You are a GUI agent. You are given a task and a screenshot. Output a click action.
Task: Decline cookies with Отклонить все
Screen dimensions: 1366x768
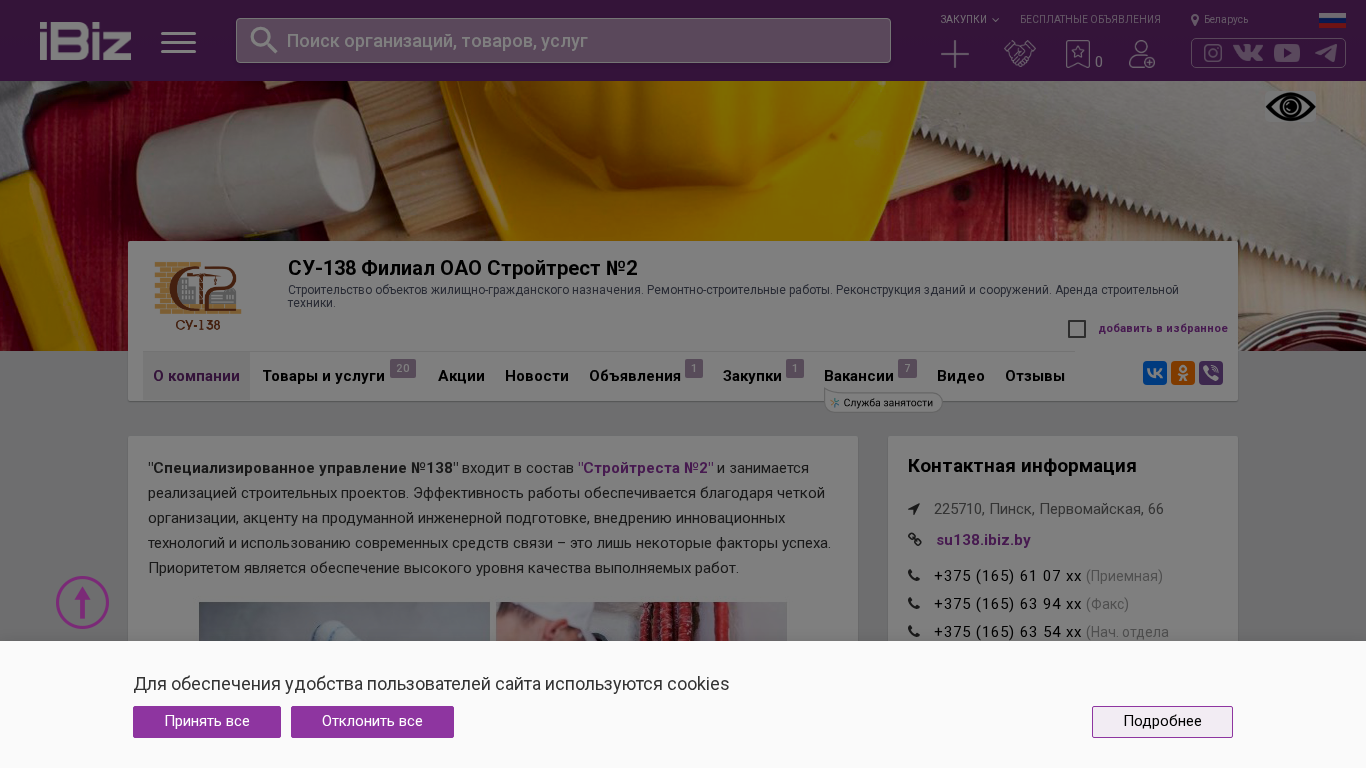372,722
